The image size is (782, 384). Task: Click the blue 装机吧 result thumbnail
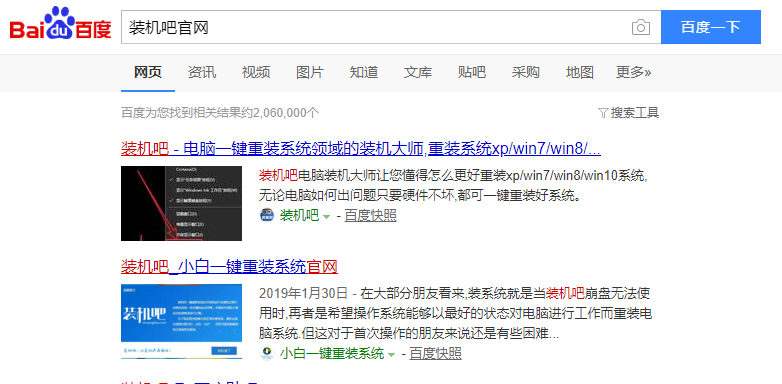click(182, 321)
